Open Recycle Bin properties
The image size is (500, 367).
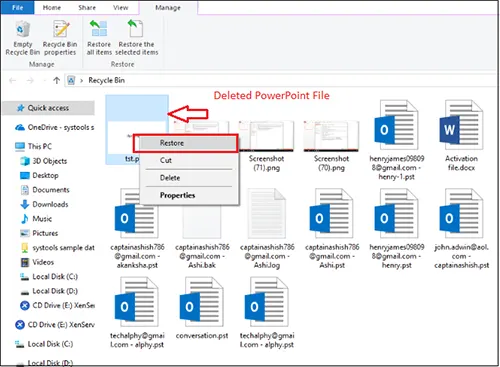(x=60, y=38)
